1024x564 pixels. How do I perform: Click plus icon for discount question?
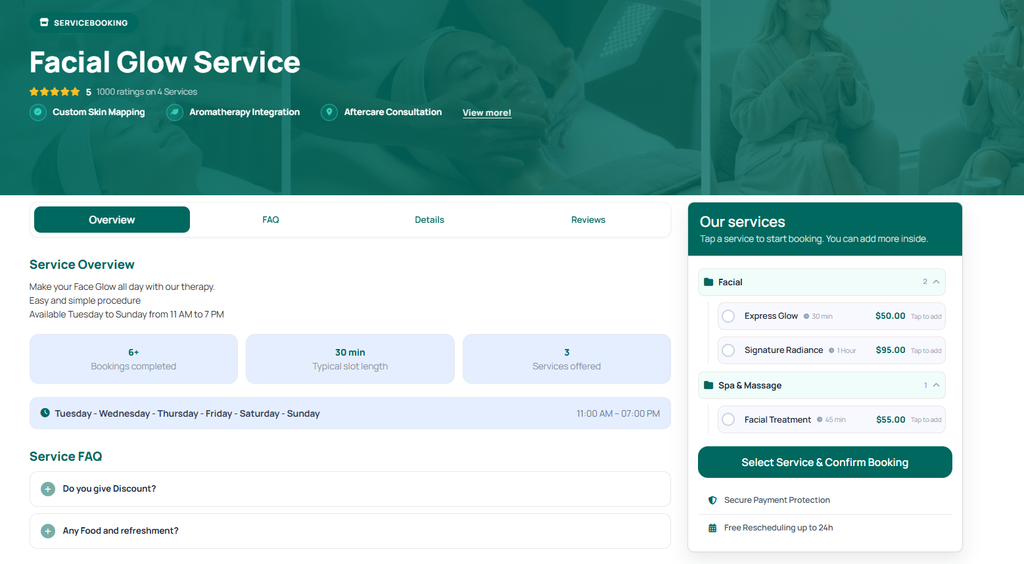48,489
